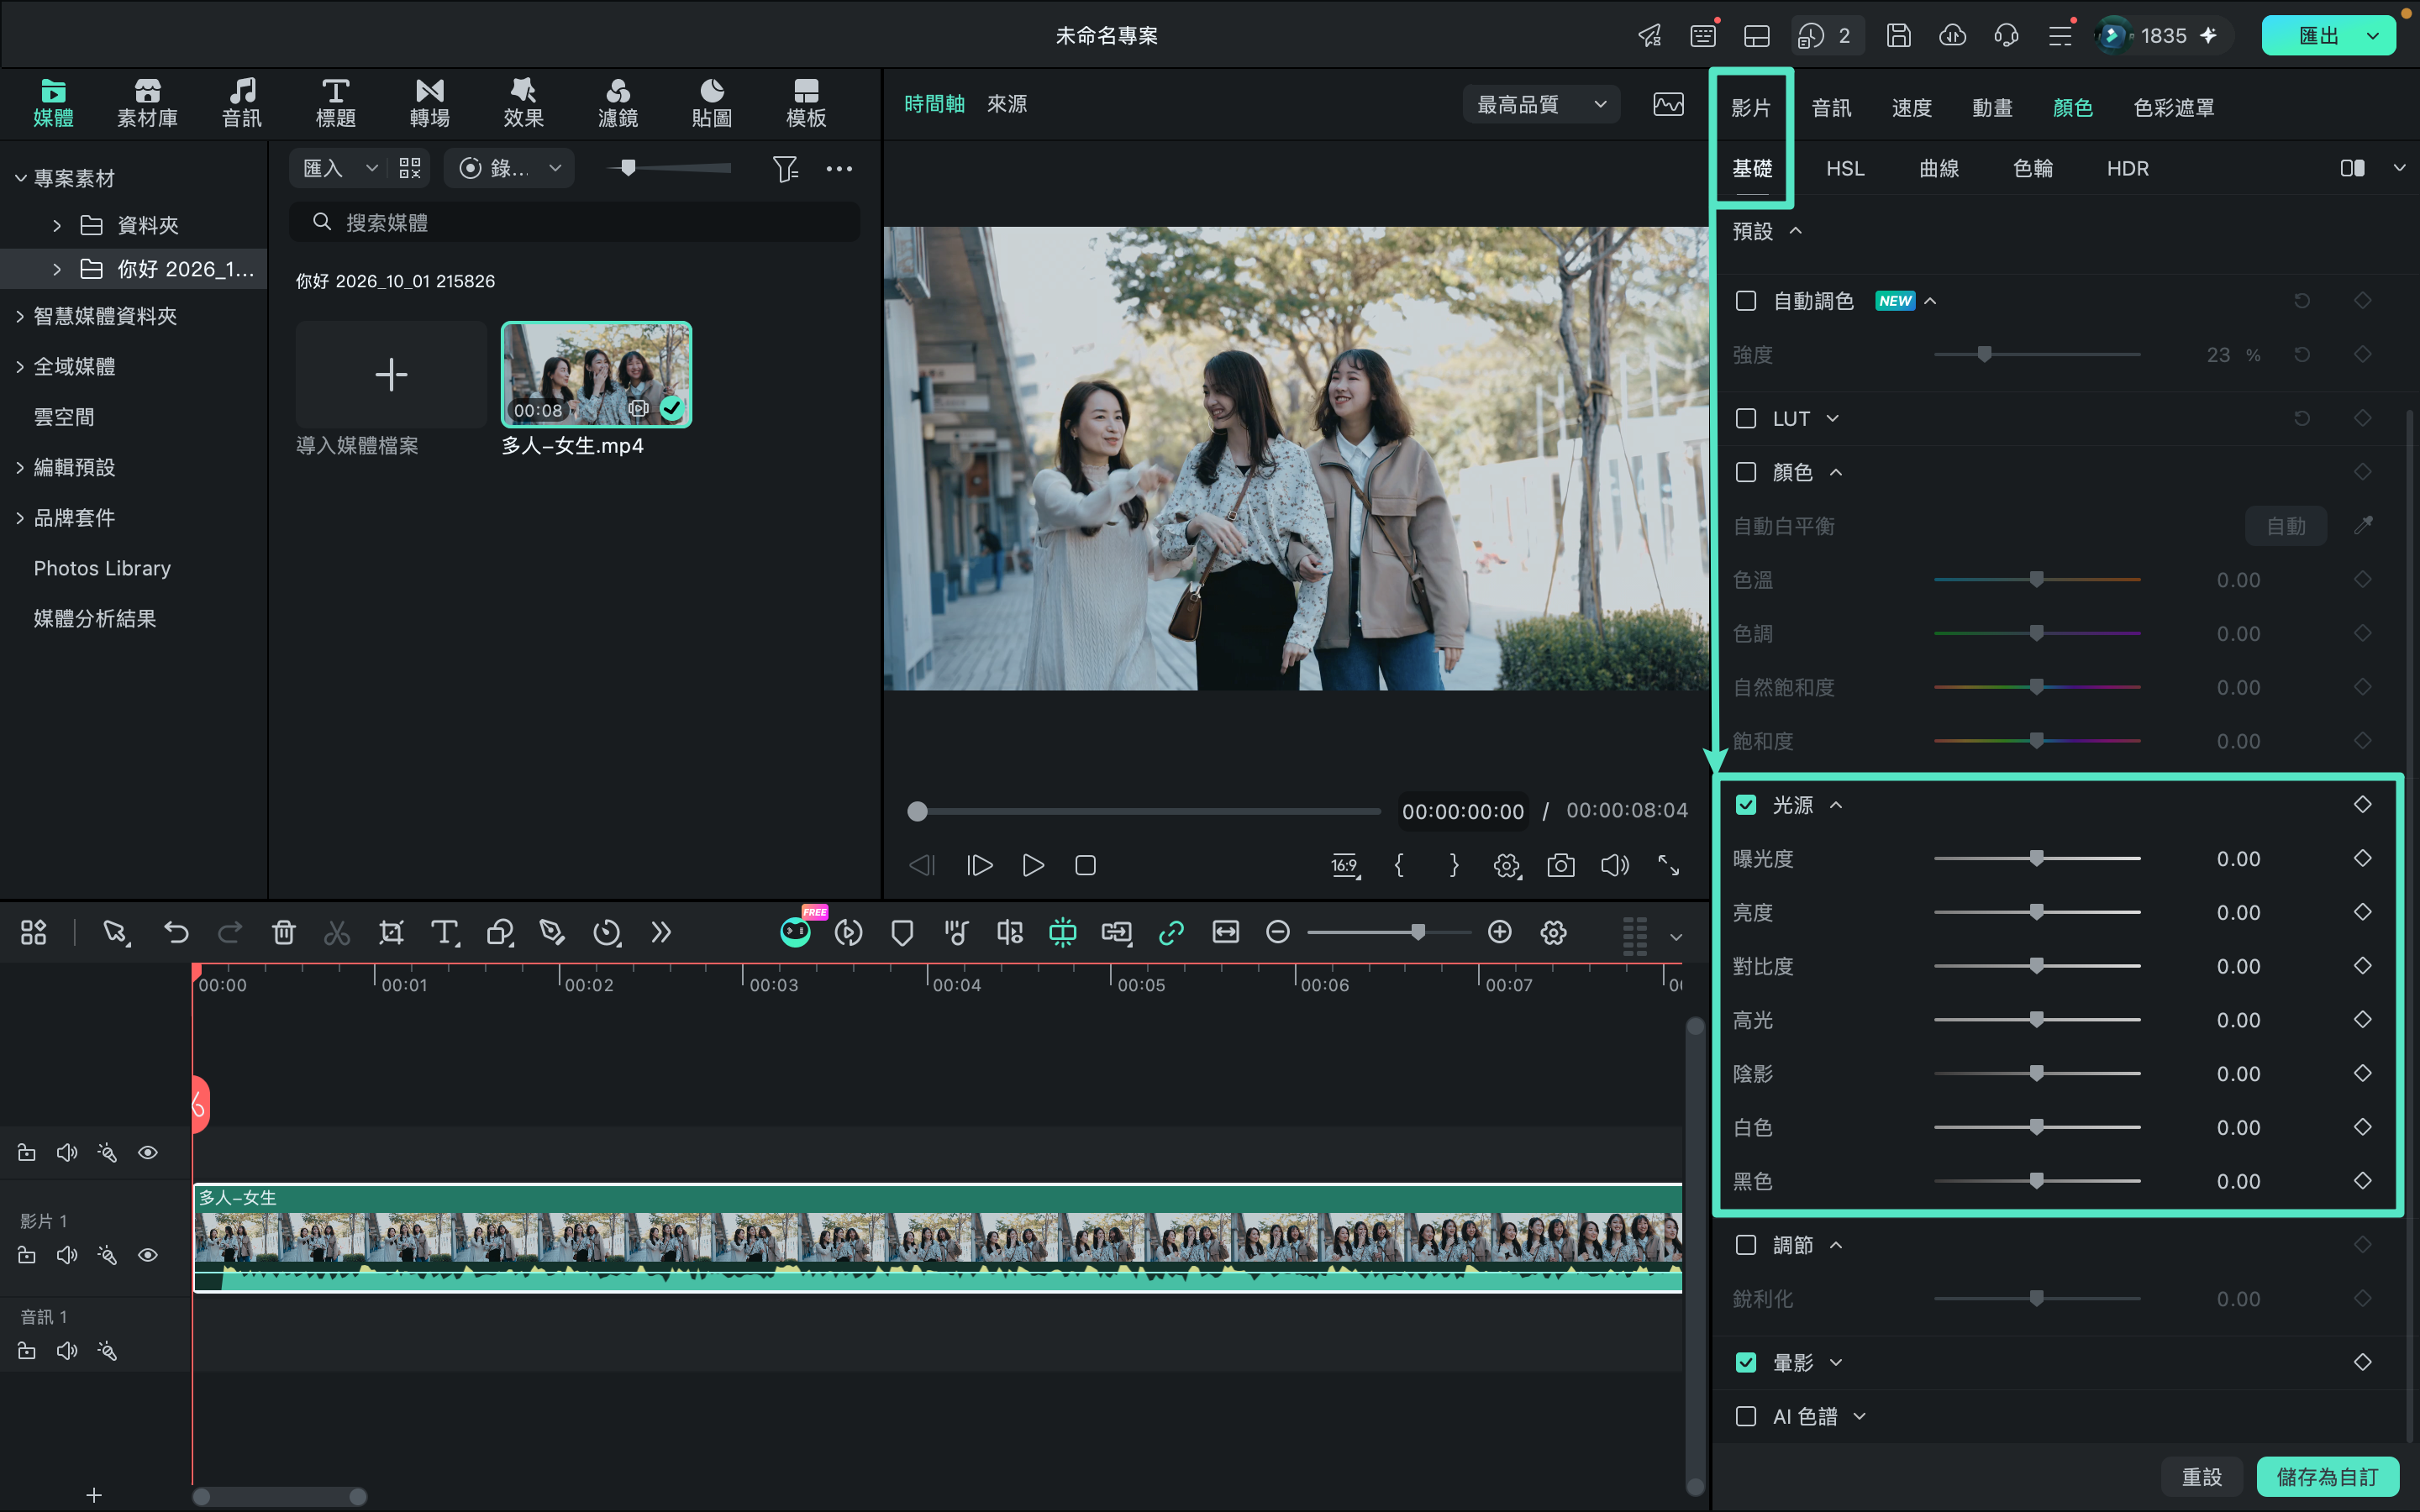Viewport: 2420px width, 1512px height.
Task: Click the 搜索媒體 search field
Action: [x=575, y=222]
